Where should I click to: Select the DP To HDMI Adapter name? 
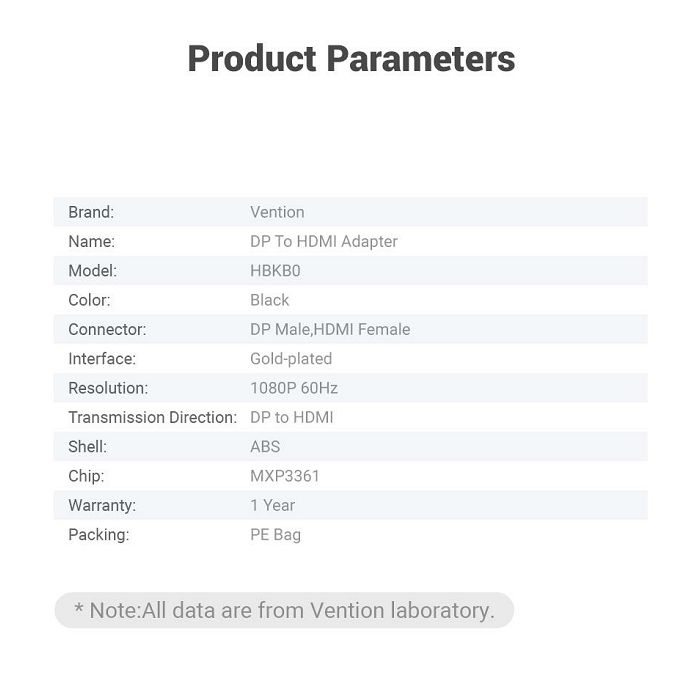tap(324, 242)
